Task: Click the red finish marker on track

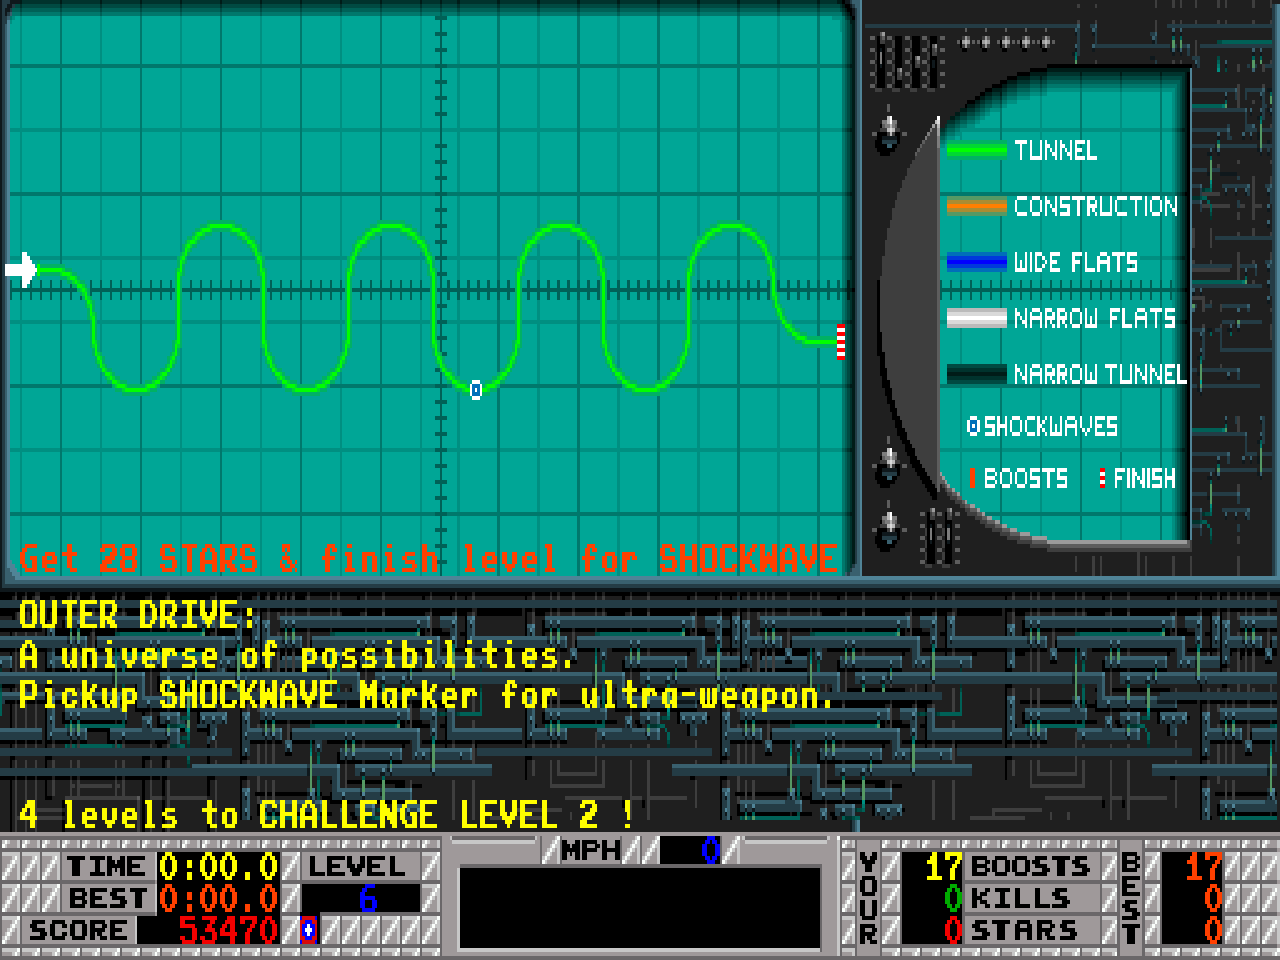Action: pyautogui.click(x=841, y=342)
